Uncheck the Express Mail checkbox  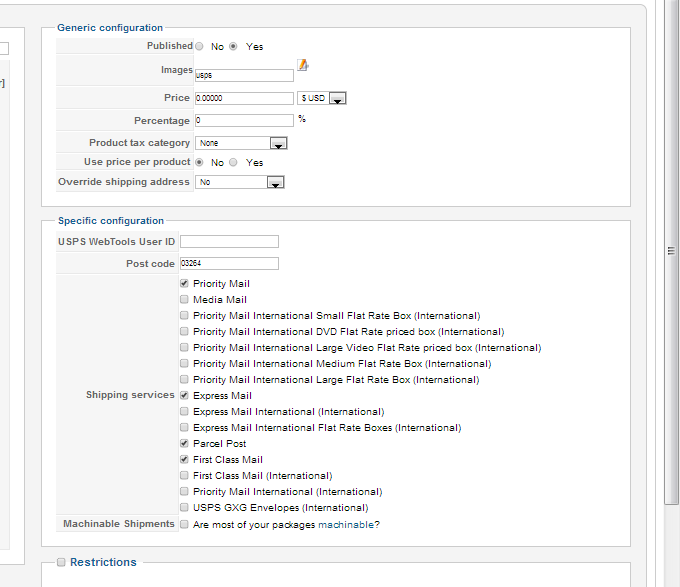184,396
